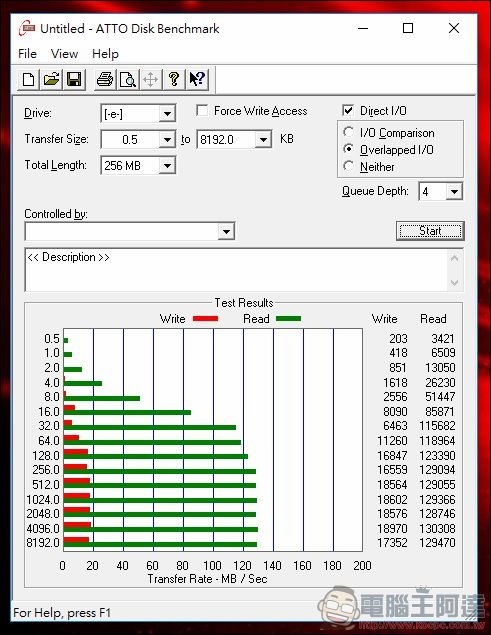
Task: Open Print Preview toolbar icon
Action: tap(128, 79)
